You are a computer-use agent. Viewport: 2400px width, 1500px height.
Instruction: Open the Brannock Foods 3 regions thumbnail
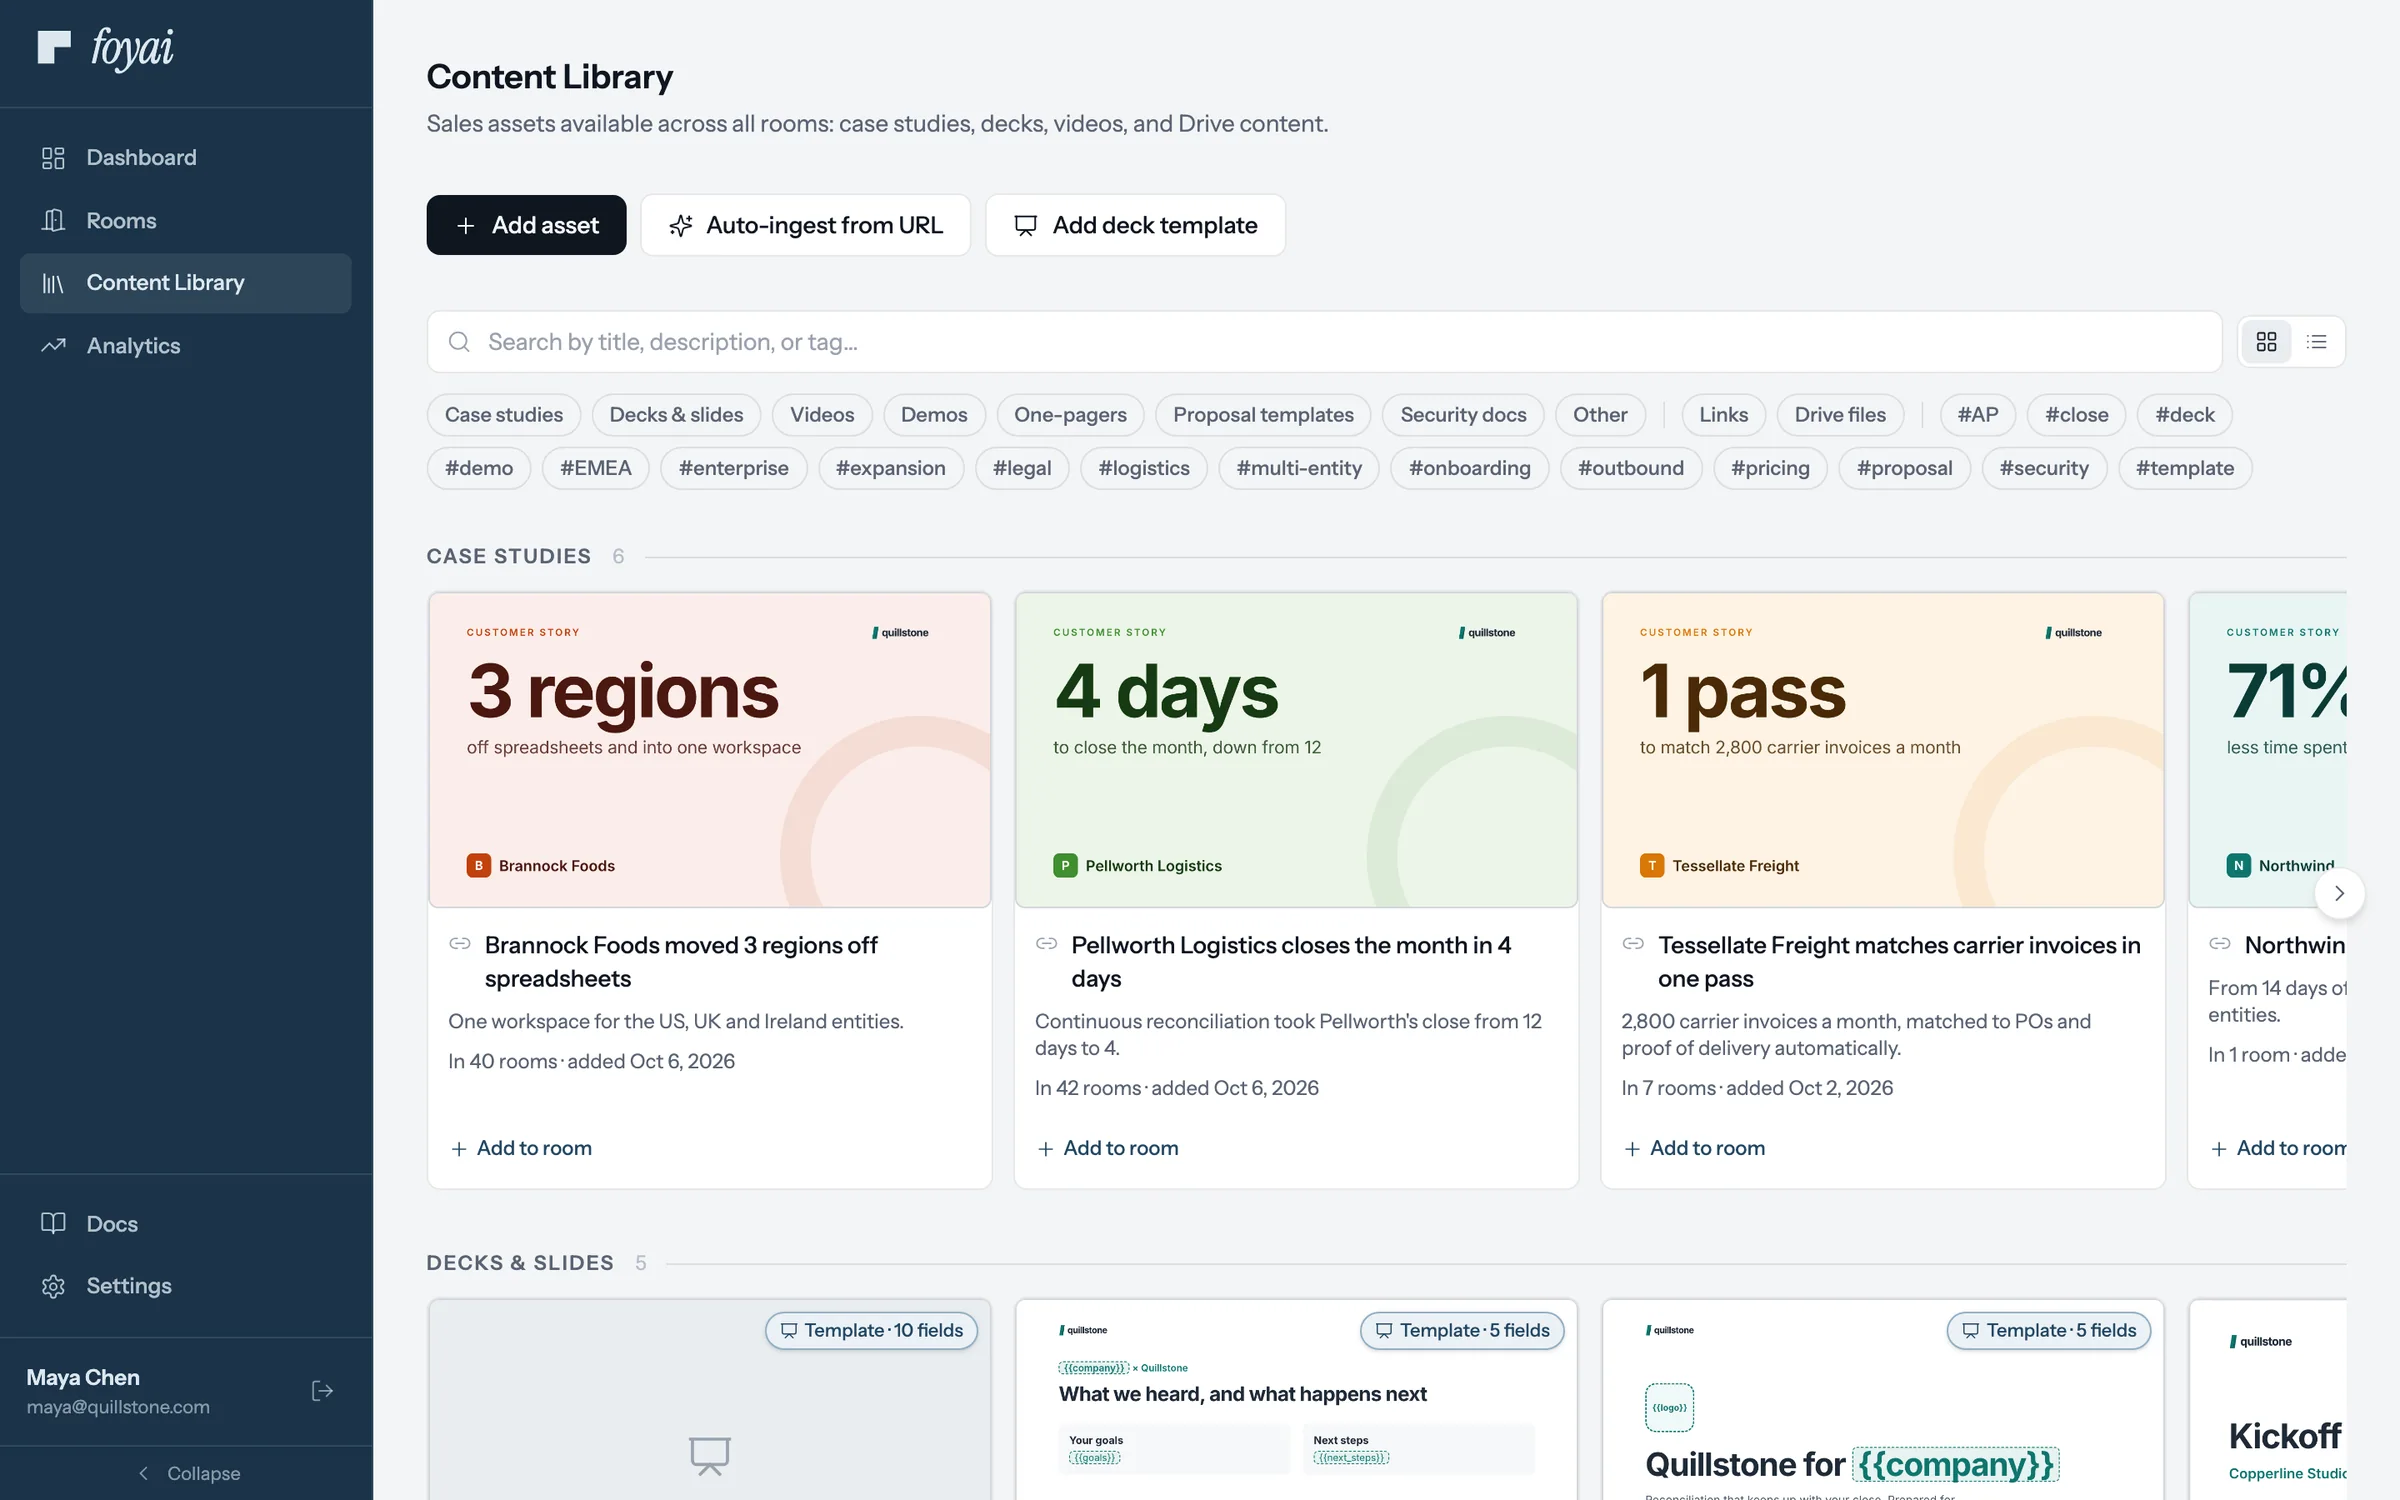710,750
